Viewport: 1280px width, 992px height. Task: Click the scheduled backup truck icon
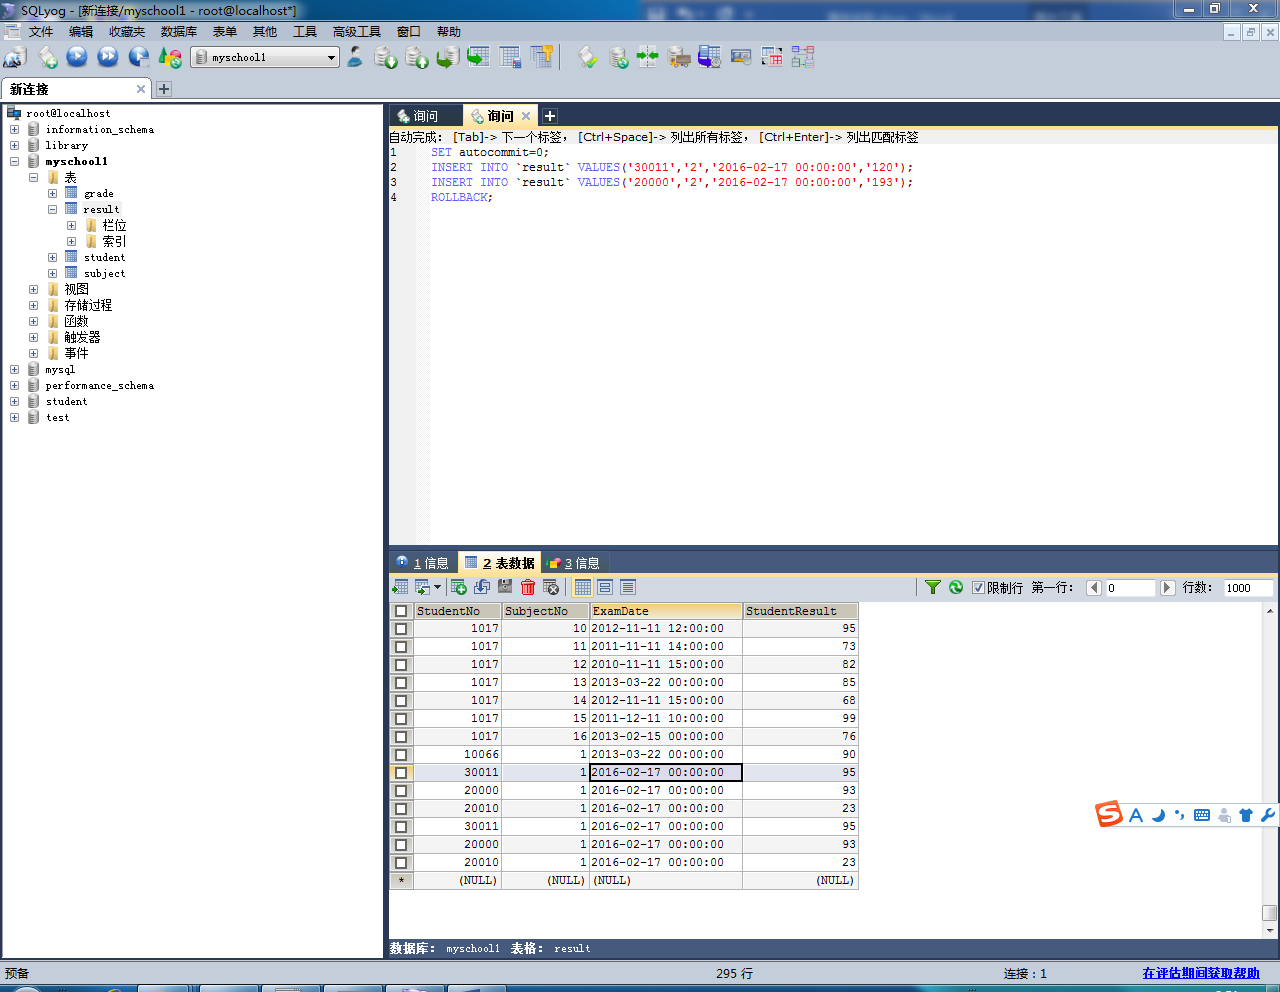tap(679, 57)
